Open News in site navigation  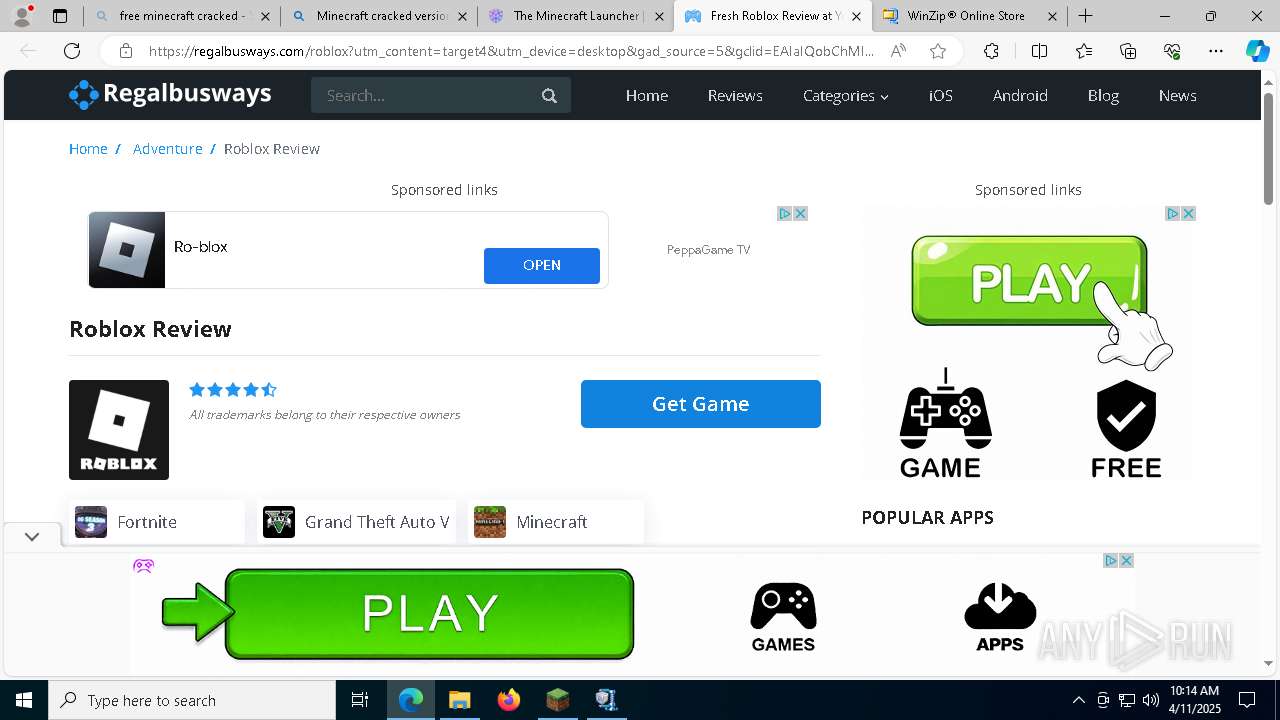pyautogui.click(x=1177, y=96)
